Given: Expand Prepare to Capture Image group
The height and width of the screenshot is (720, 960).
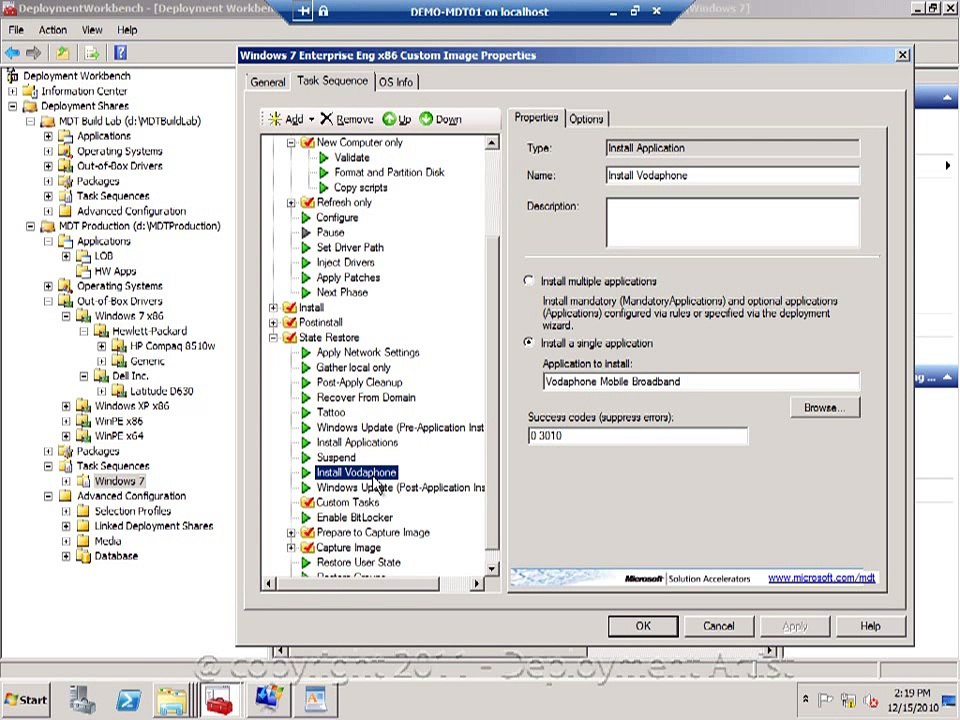Looking at the screenshot, I should click(x=291, y=533).
